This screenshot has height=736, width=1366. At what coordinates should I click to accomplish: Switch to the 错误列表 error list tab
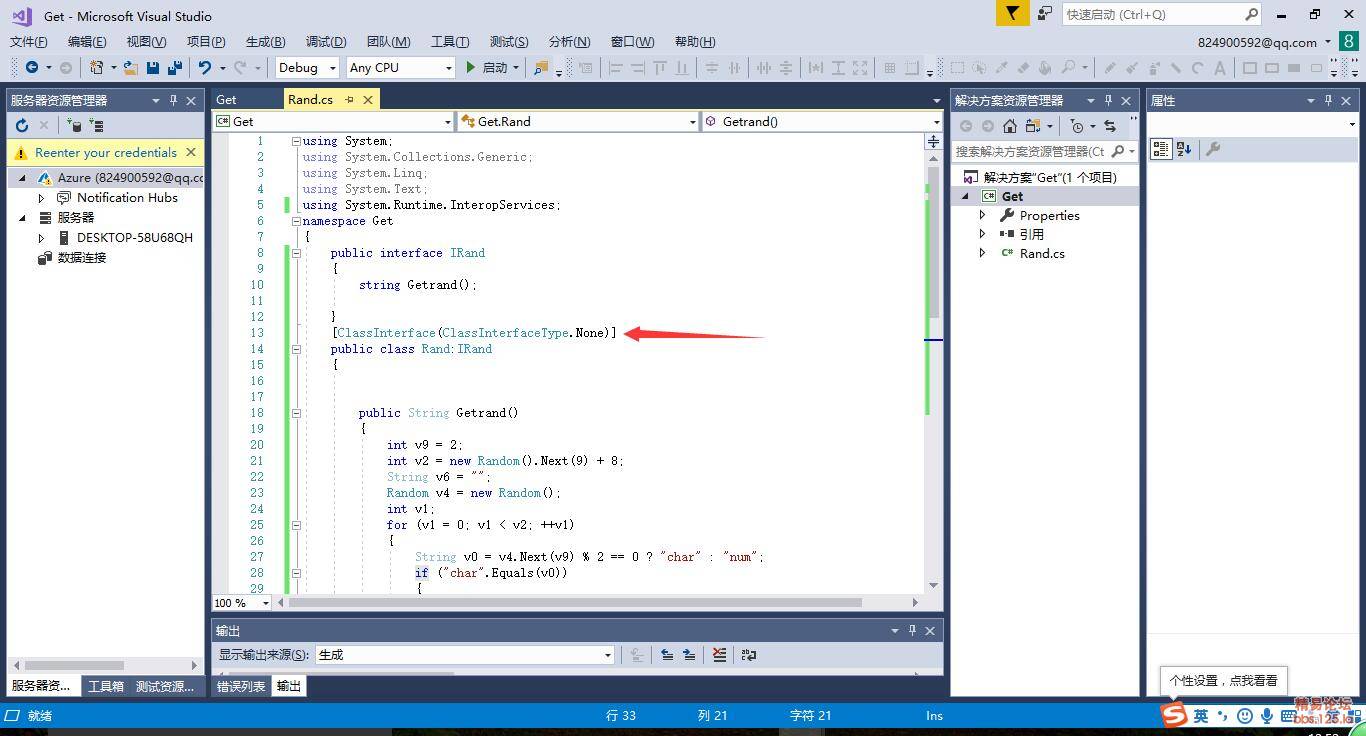241,686
